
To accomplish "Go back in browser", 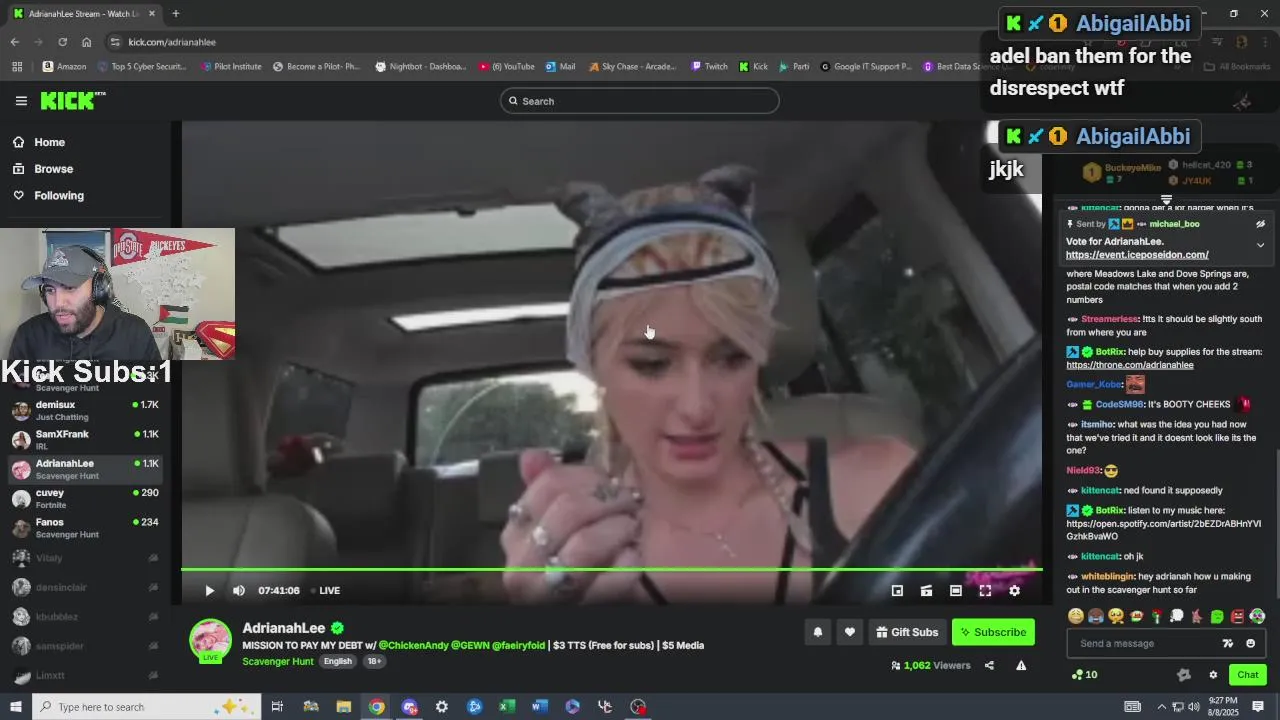I will tap(14, 42).
